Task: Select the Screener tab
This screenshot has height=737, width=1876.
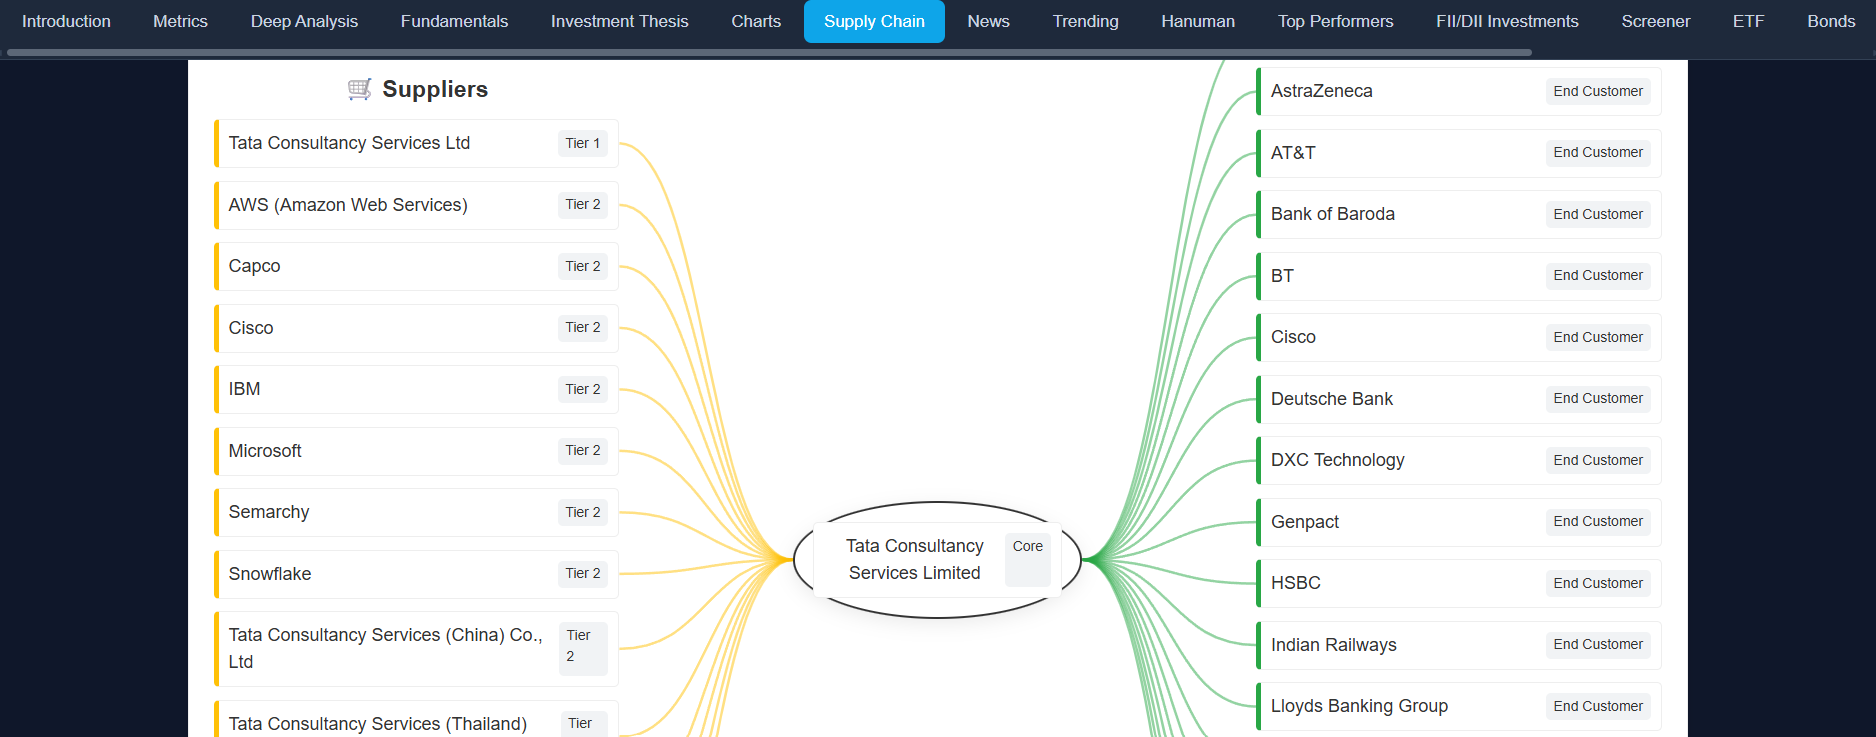Action: [x=1655, y=21]
